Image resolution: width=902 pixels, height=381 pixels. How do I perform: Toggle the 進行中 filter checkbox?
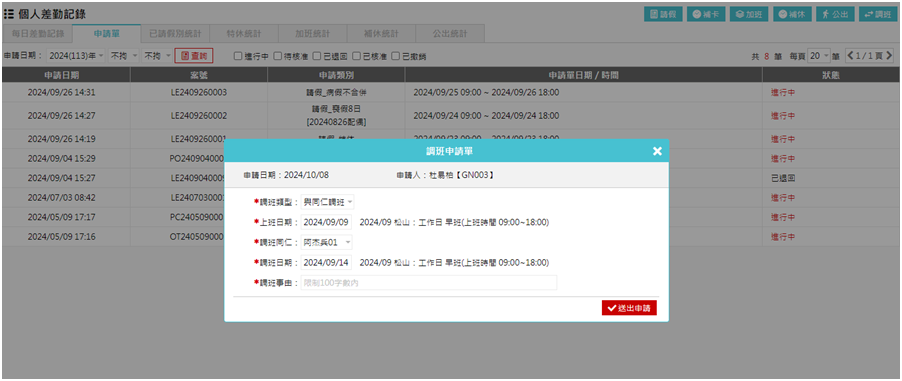point(238,56)
